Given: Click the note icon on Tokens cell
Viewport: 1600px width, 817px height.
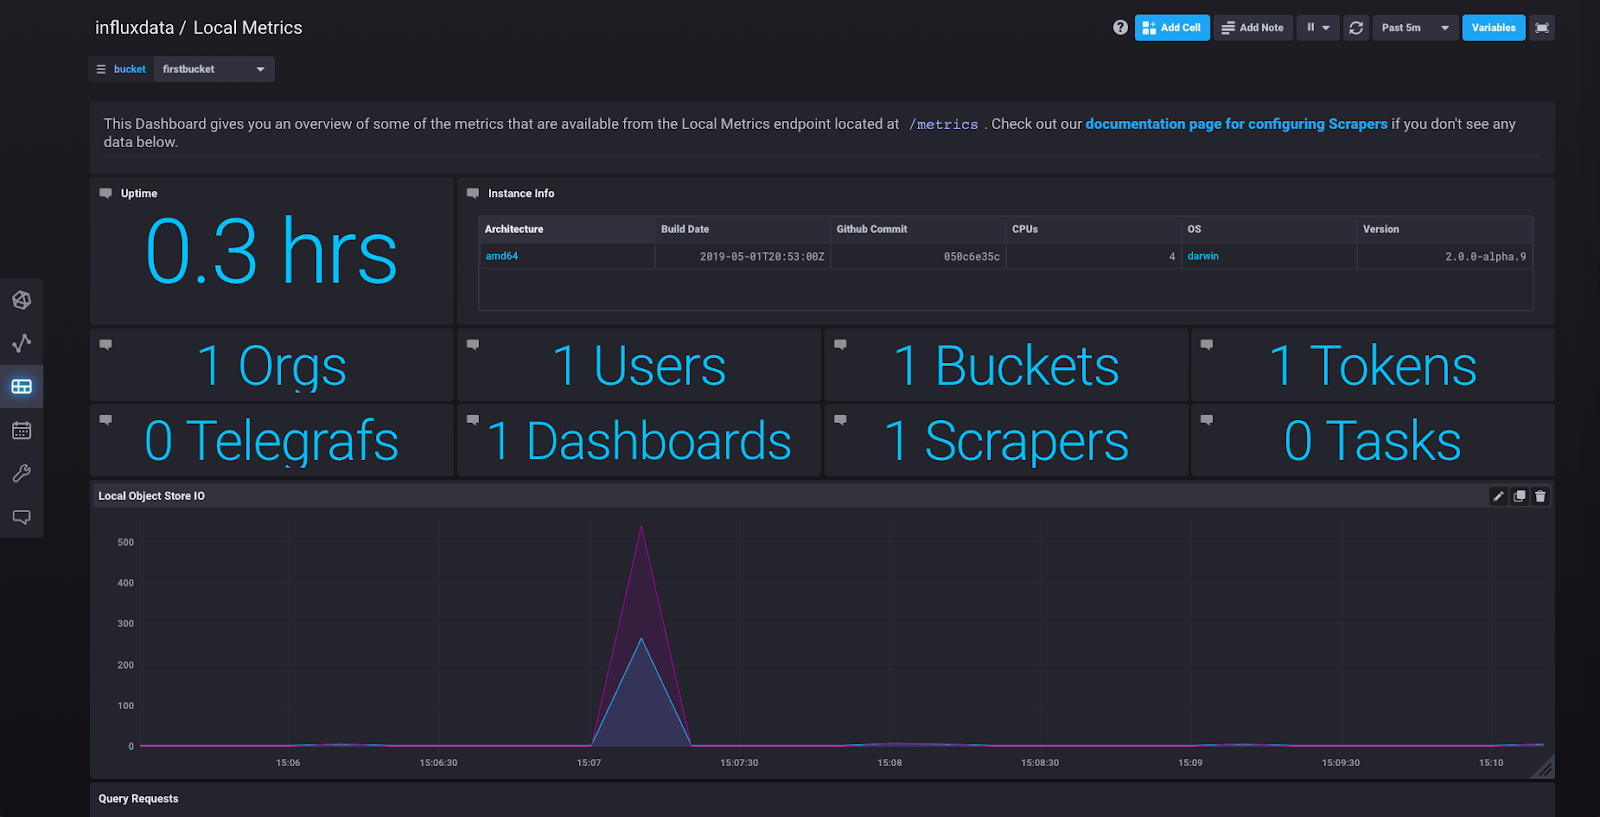Looking at the screenshot, I should 1207,344.
